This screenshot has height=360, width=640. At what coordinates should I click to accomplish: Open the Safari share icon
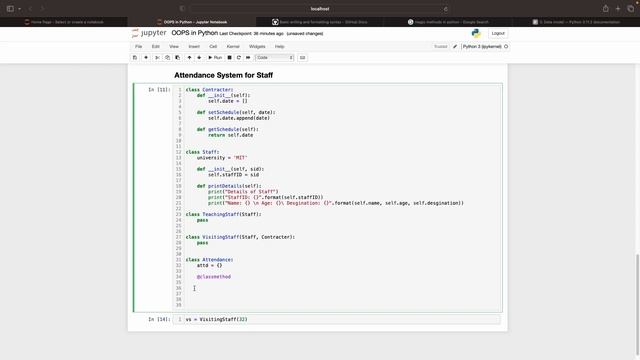click(x=606, y=9)
